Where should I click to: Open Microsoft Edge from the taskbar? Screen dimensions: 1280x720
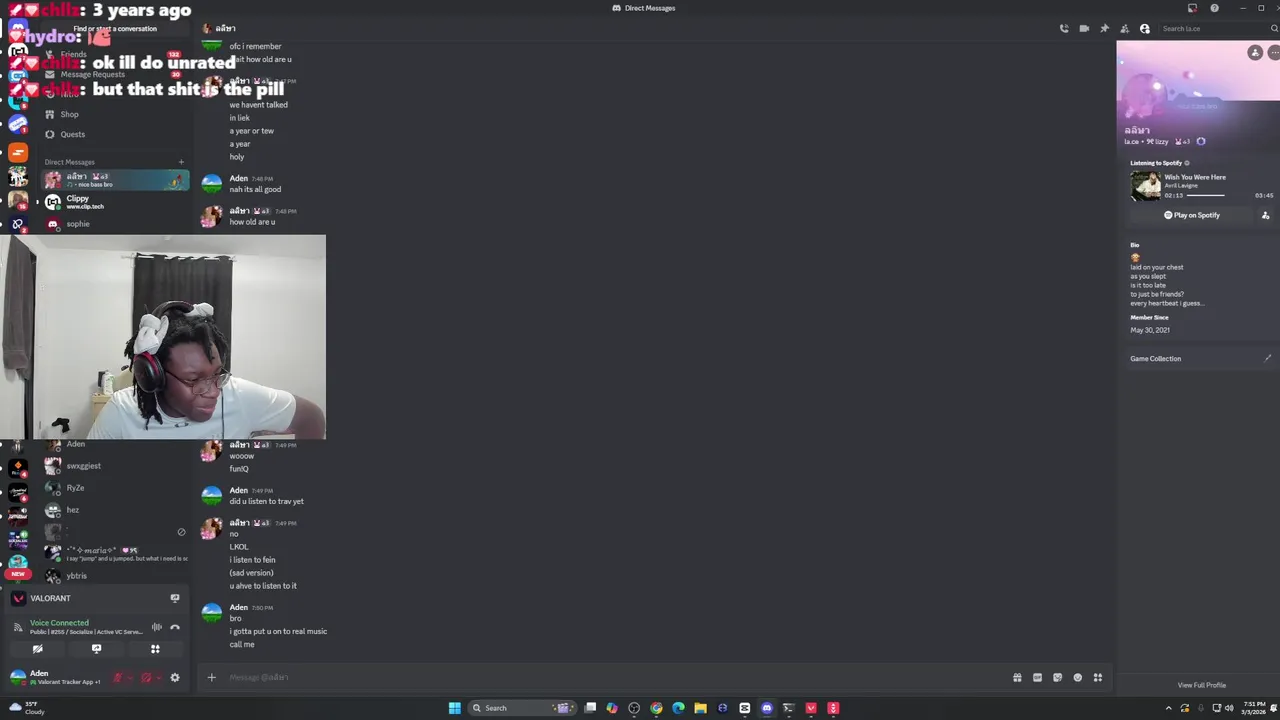[x=678, y=708]
